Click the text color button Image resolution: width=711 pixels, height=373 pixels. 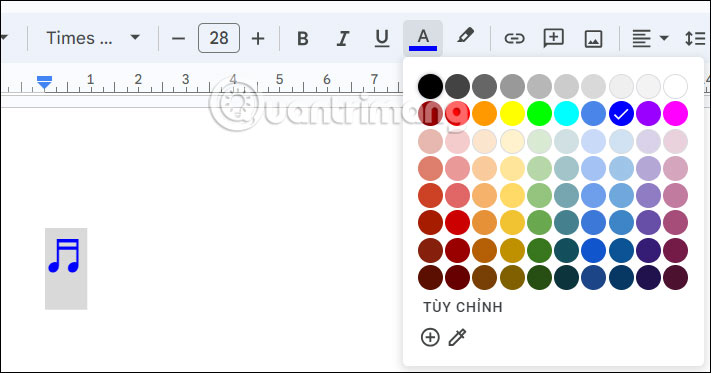423,39
